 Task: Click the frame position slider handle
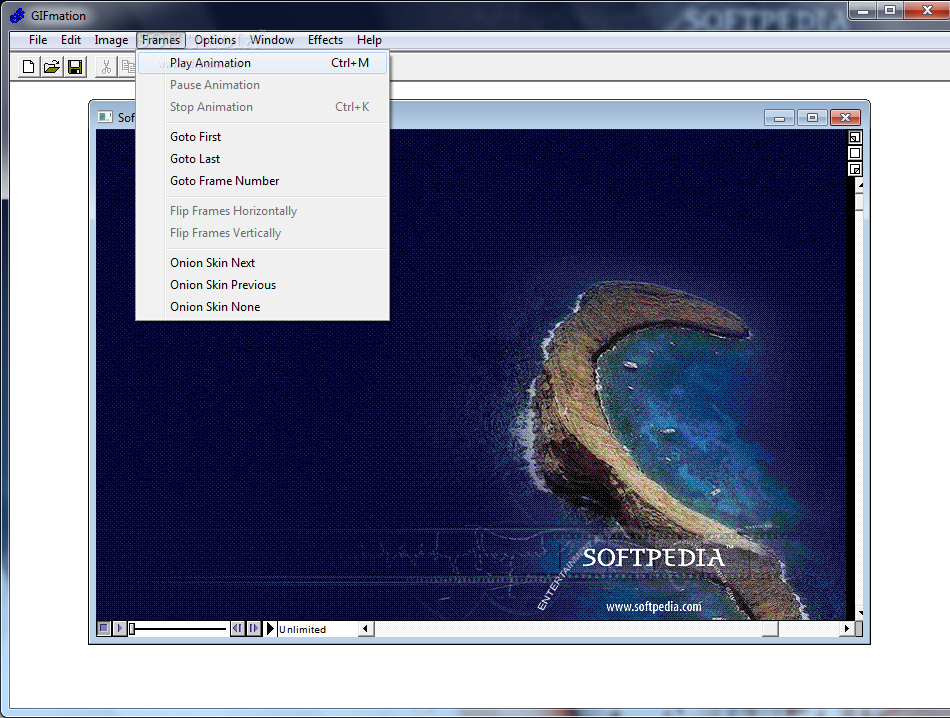[132, 629]
